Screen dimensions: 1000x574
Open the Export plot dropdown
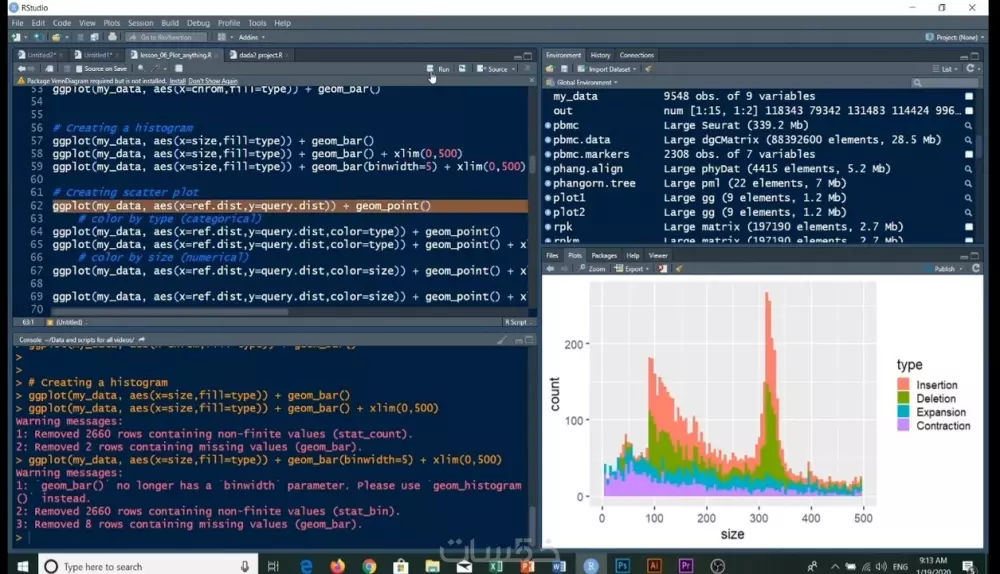coord(632,269)
